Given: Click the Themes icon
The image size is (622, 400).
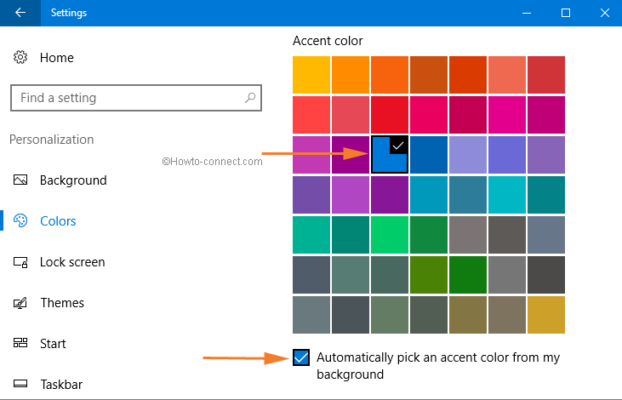Looking at the screenshot, I should pos(20,303).
